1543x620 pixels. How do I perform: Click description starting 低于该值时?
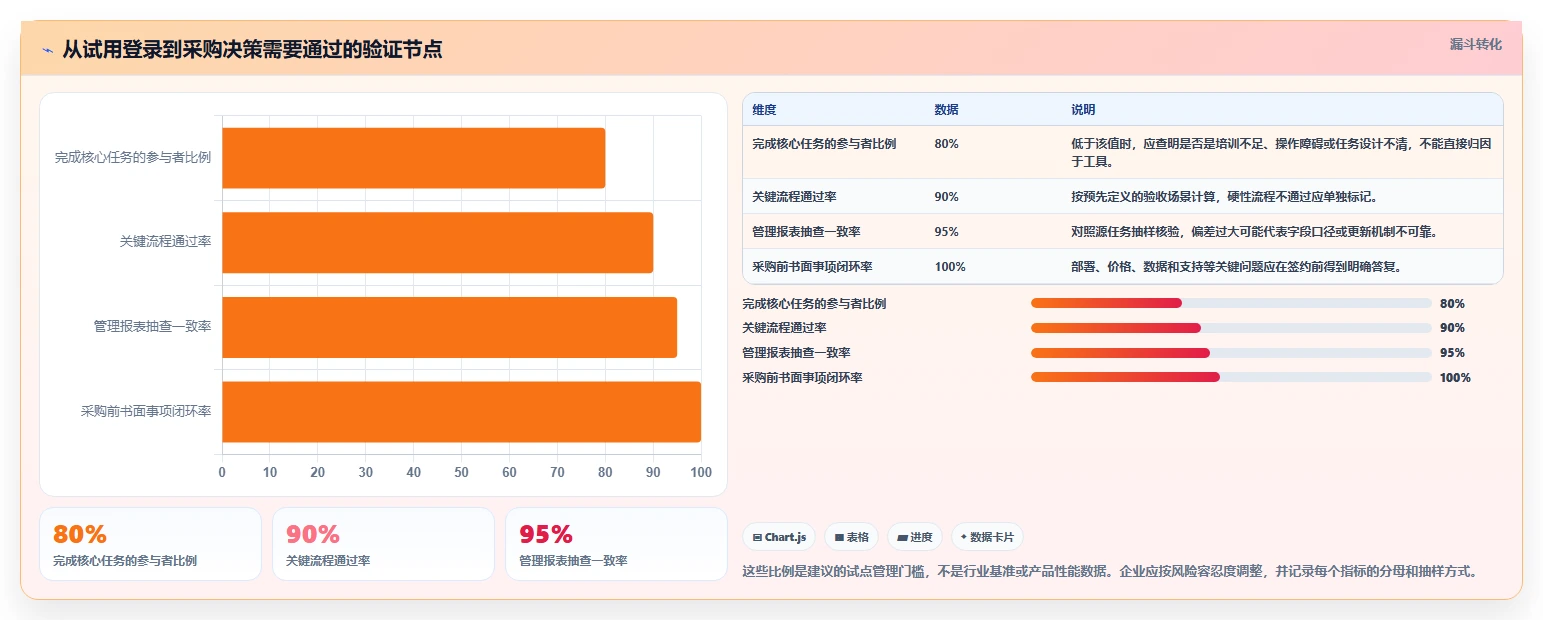coord(1281,152)
